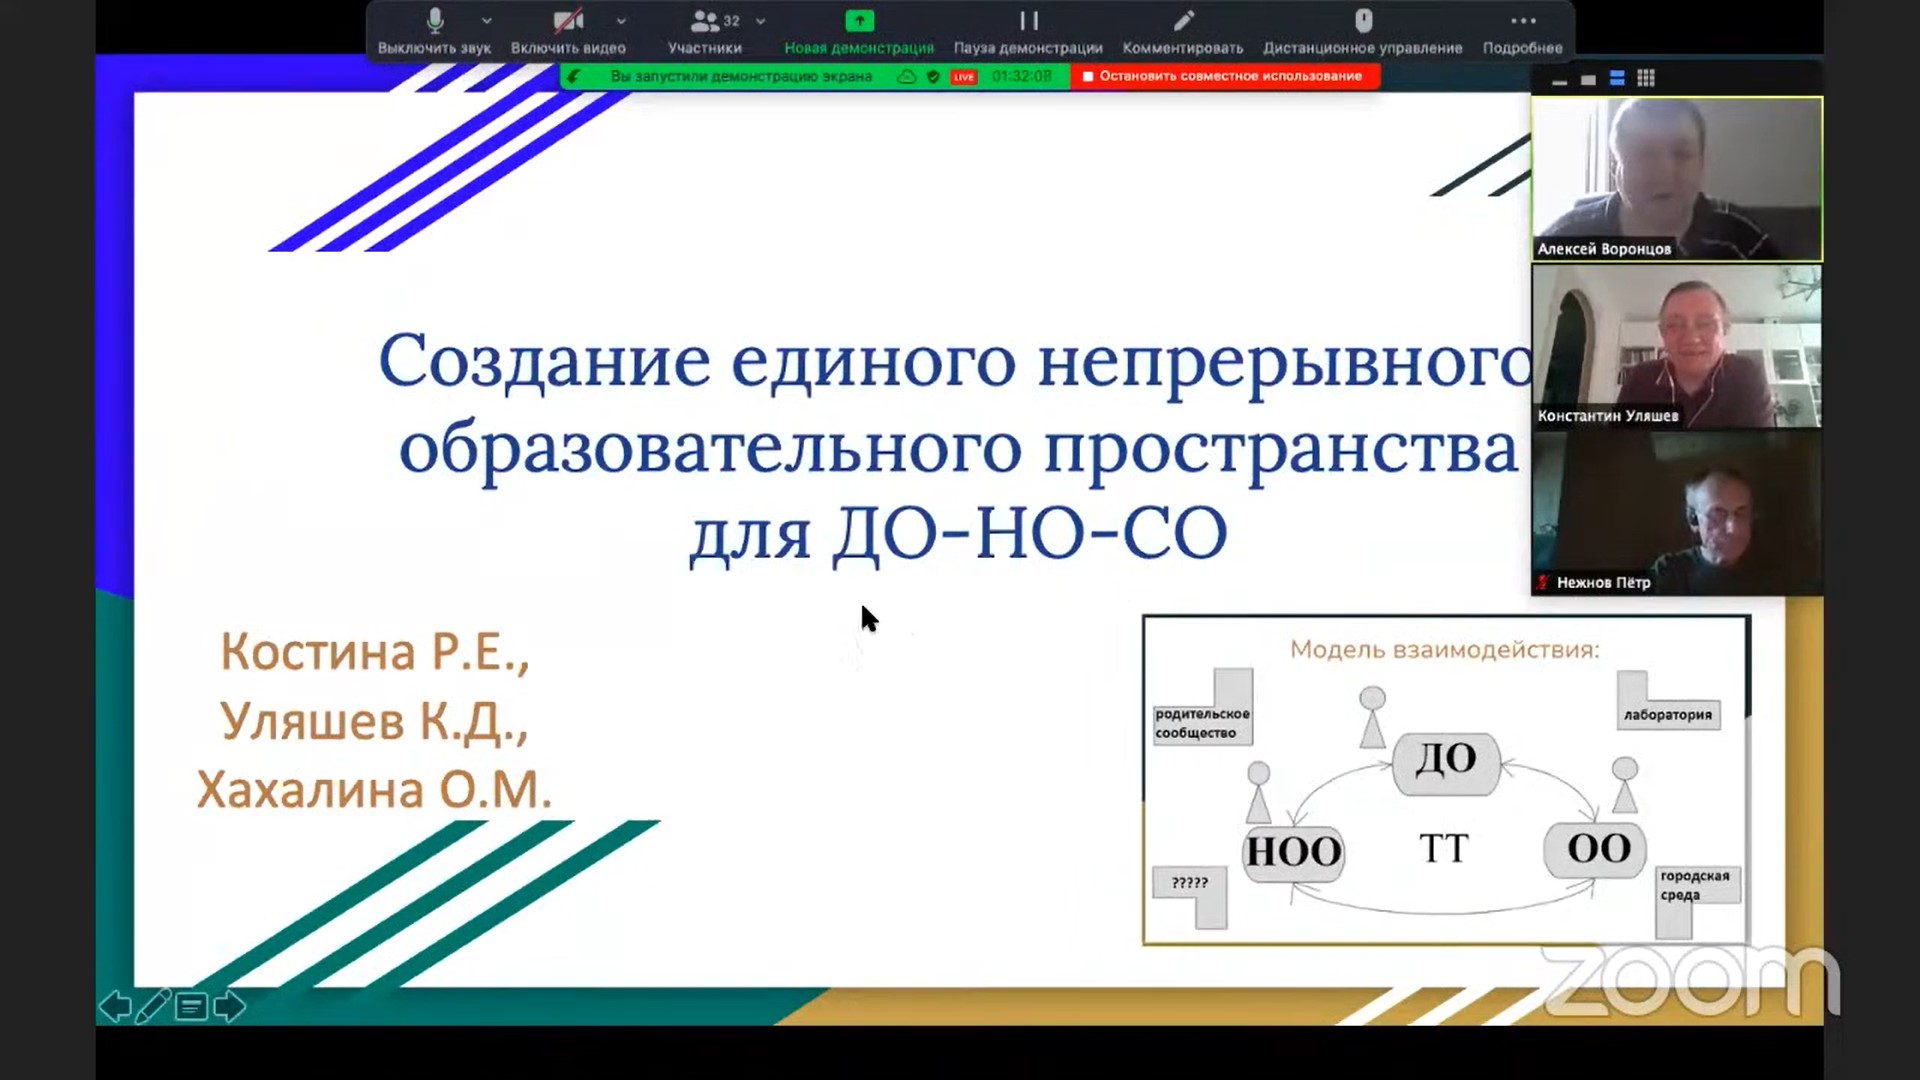
Task: Open speaker notes icon beside slide arrows
Action: [190, 1008]
